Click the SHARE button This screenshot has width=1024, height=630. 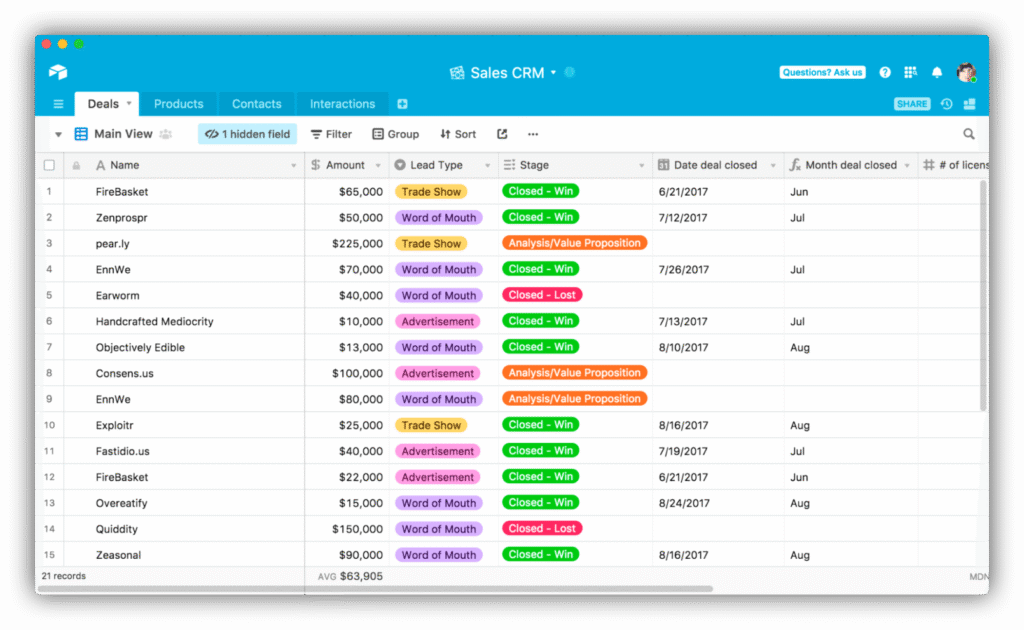coord(912,103)
